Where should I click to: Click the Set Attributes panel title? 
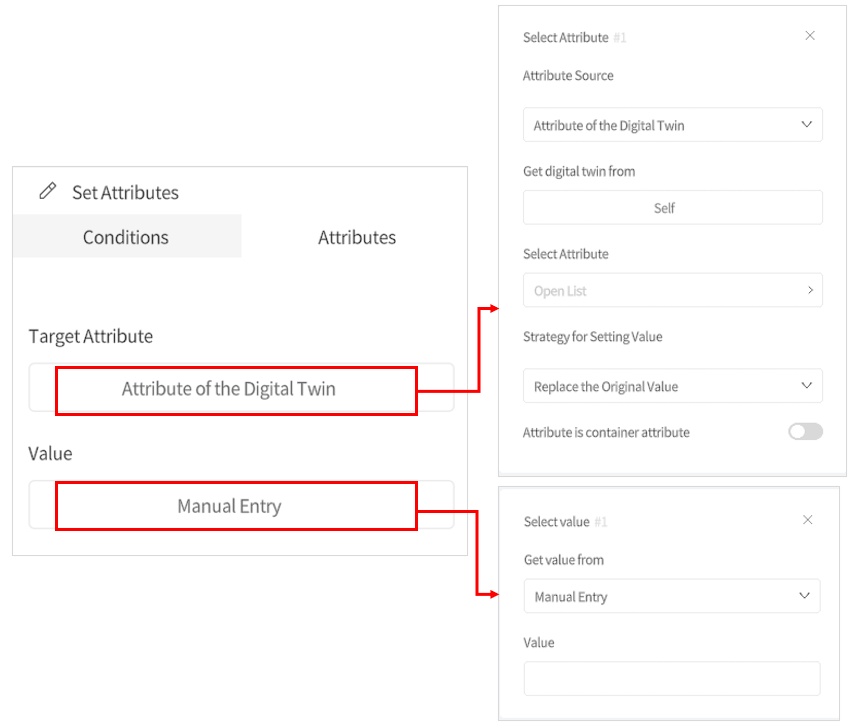(x=125, y=192)
